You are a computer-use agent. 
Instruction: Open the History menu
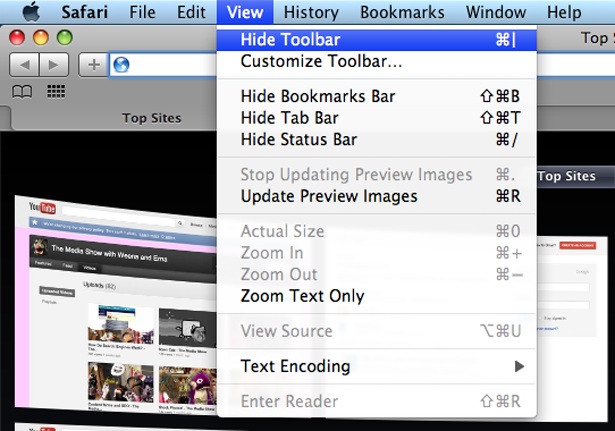(311, 12)
